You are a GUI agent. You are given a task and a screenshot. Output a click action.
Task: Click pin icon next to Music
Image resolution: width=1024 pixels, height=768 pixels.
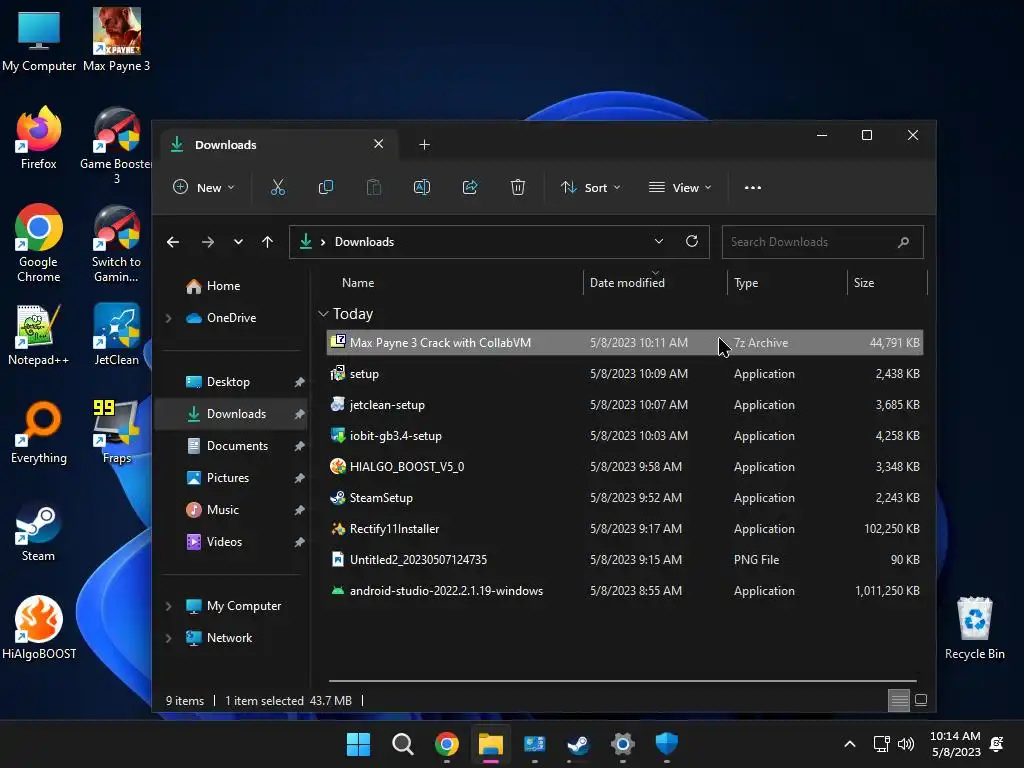299,510
